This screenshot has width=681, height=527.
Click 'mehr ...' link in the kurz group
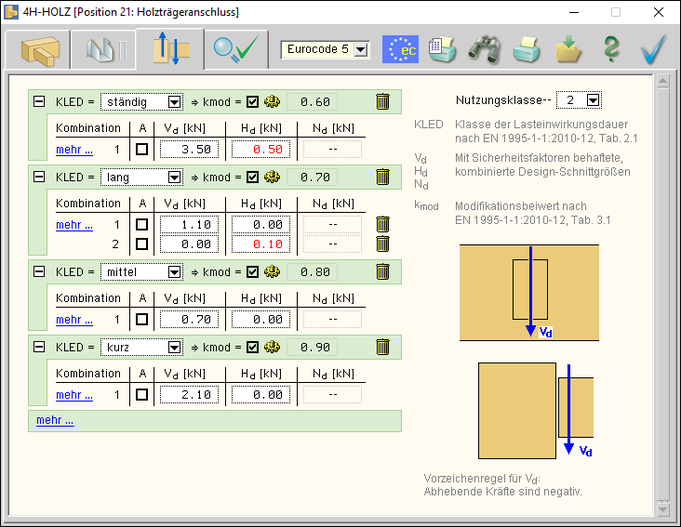pos(74,395)
